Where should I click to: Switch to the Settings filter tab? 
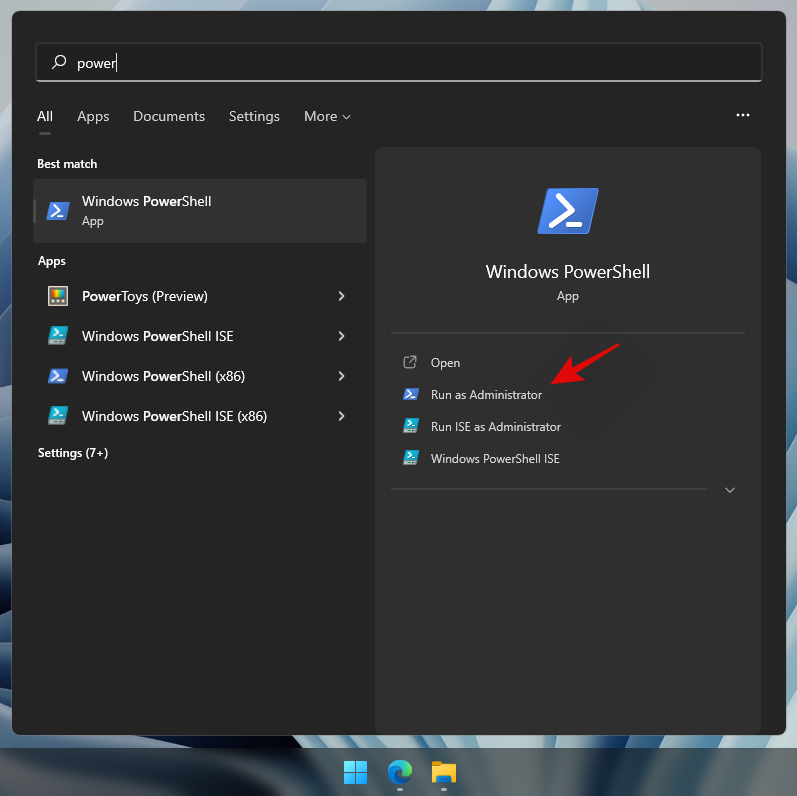tap(254, 116)
